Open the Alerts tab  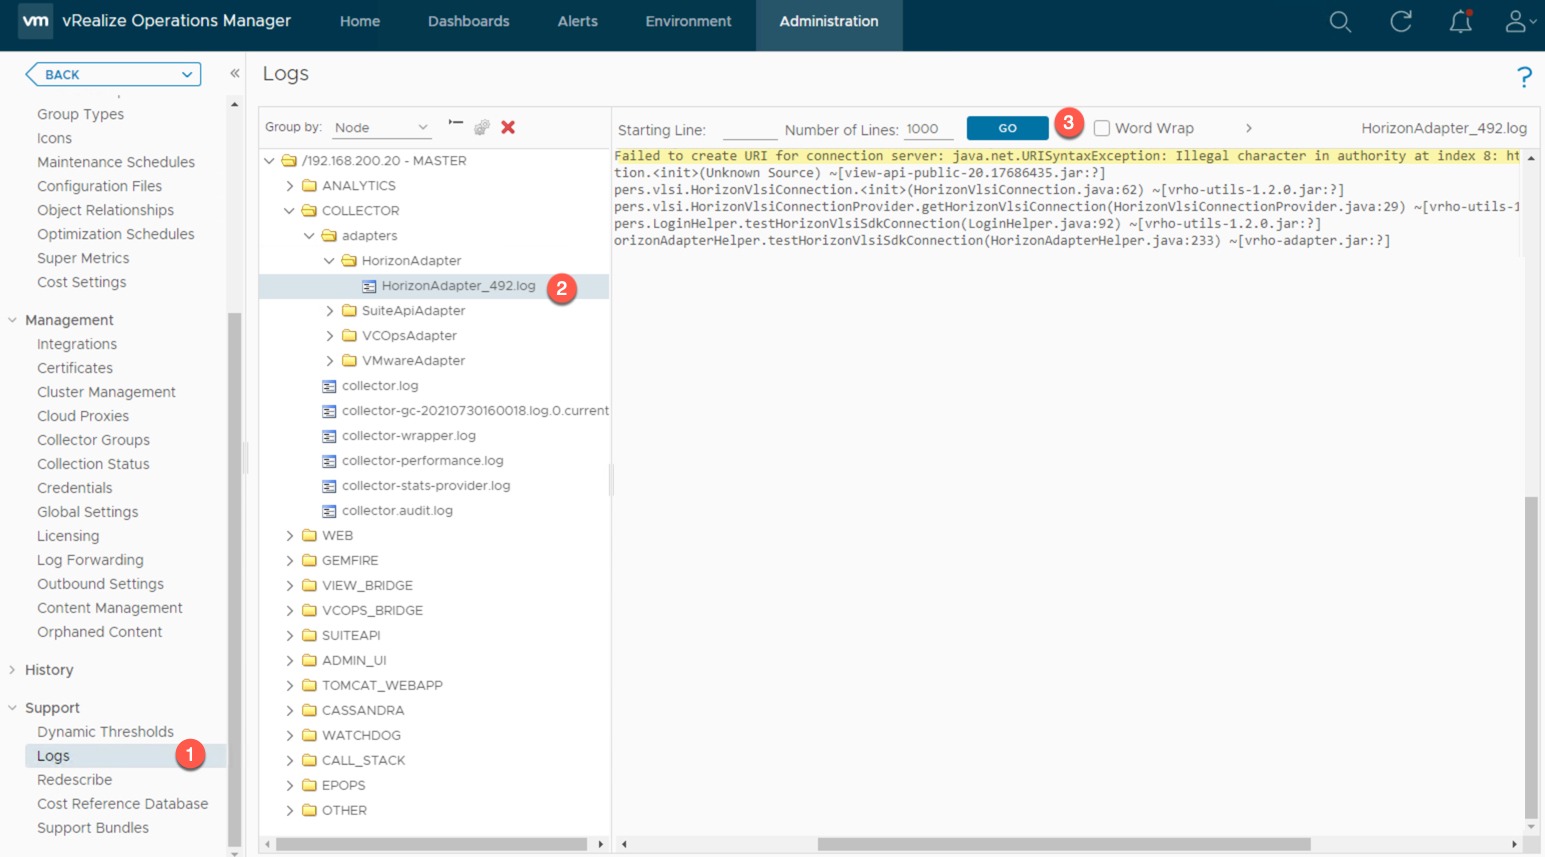tap(578, 21)
